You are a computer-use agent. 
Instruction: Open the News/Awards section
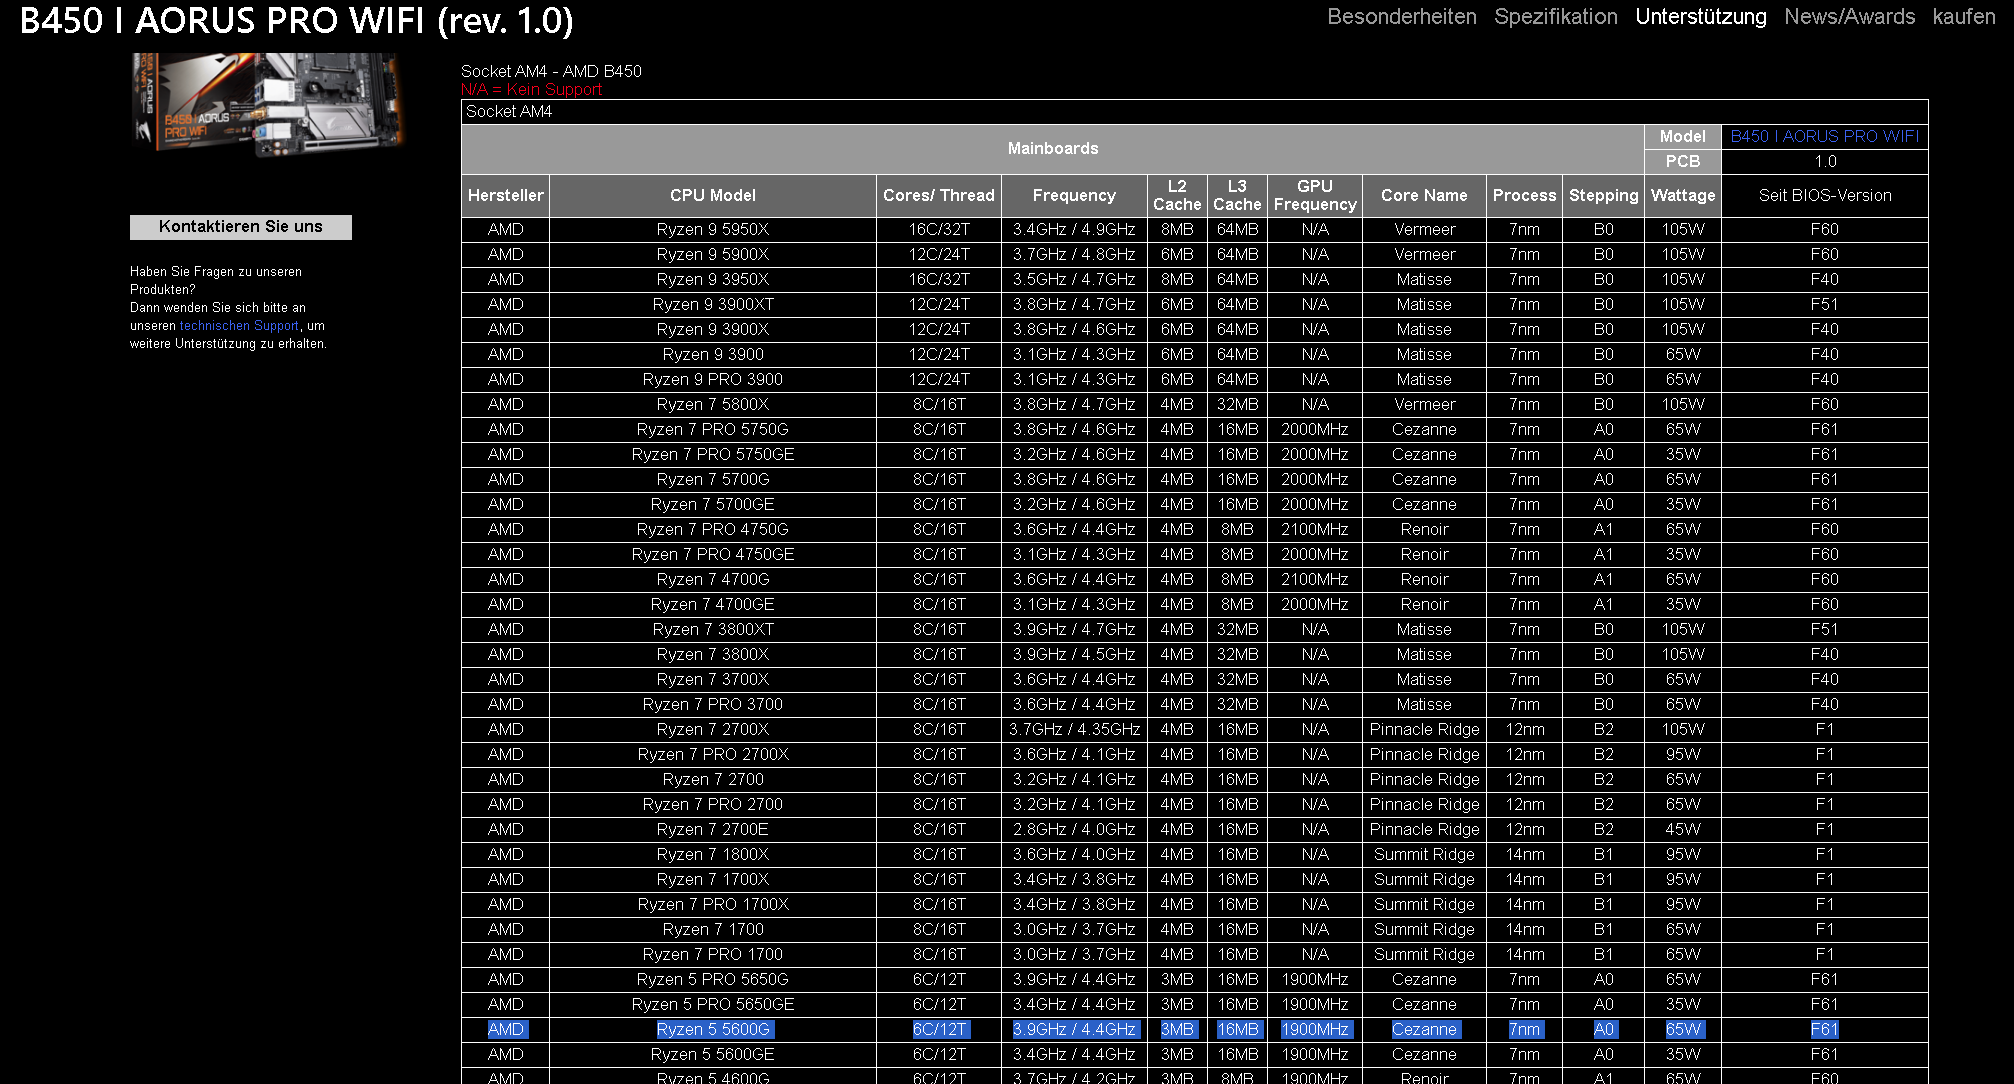coord(1849,17)
